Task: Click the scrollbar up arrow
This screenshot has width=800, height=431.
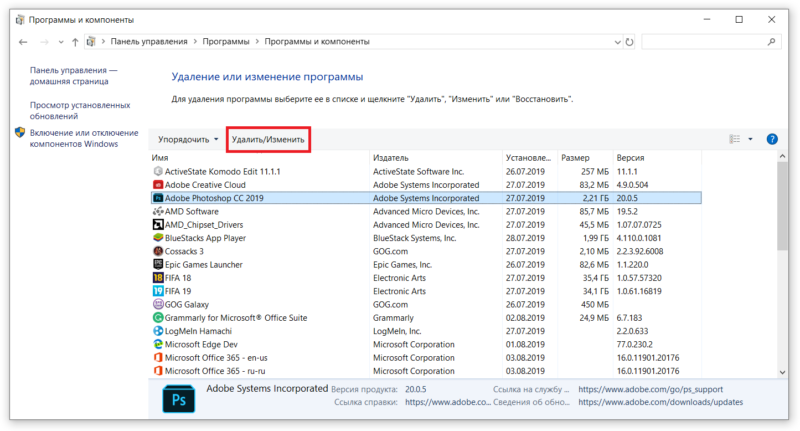Action: pos(783,157)
